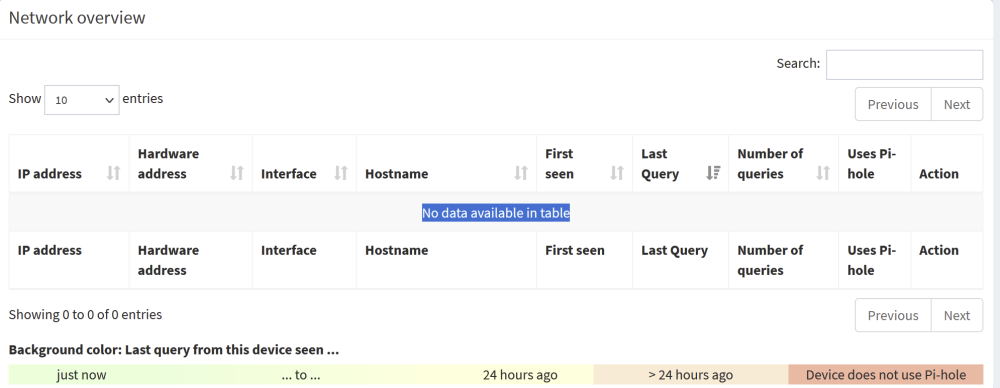Open the Show entries dropdown
Image resolution: width=1000 pixels, height=388 pixels.
click(82, 100)
